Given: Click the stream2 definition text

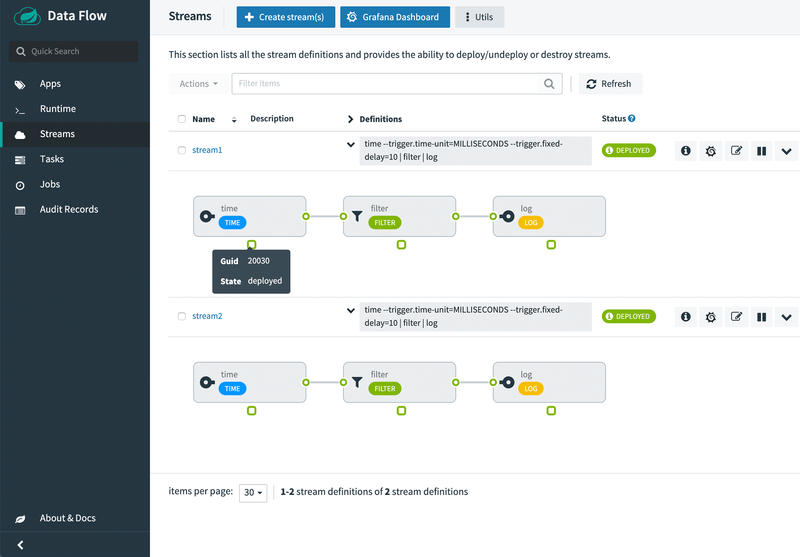Looking at the screenshot, I should [x=475, y=316].
